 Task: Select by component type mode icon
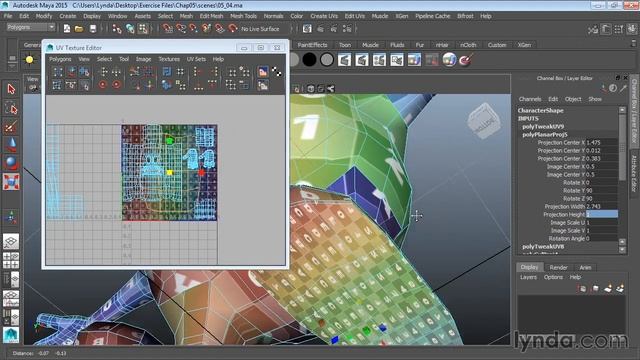pos(143,29)
